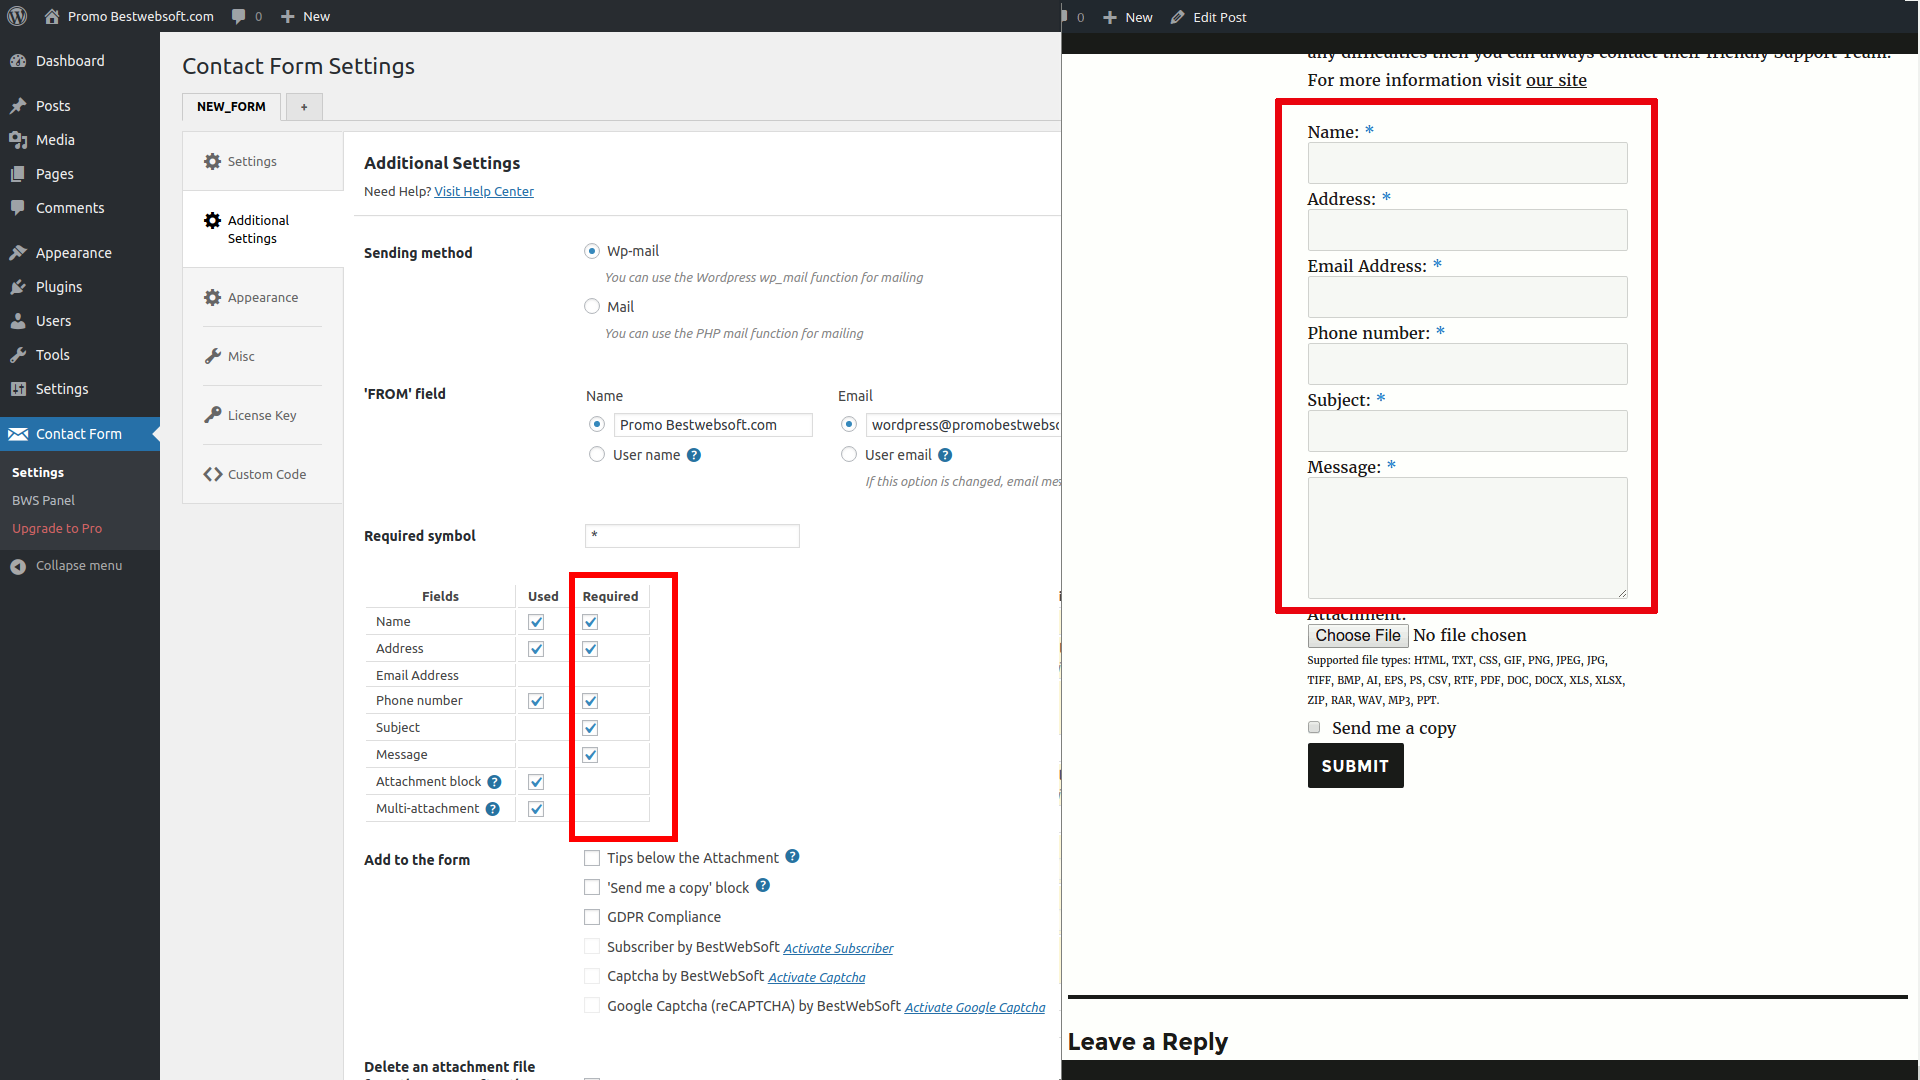Image resolution: width=1920 pixels, height=1080 pixels.
Task: Open Appearance tab in form settings
Action: (x=263, y=297)
